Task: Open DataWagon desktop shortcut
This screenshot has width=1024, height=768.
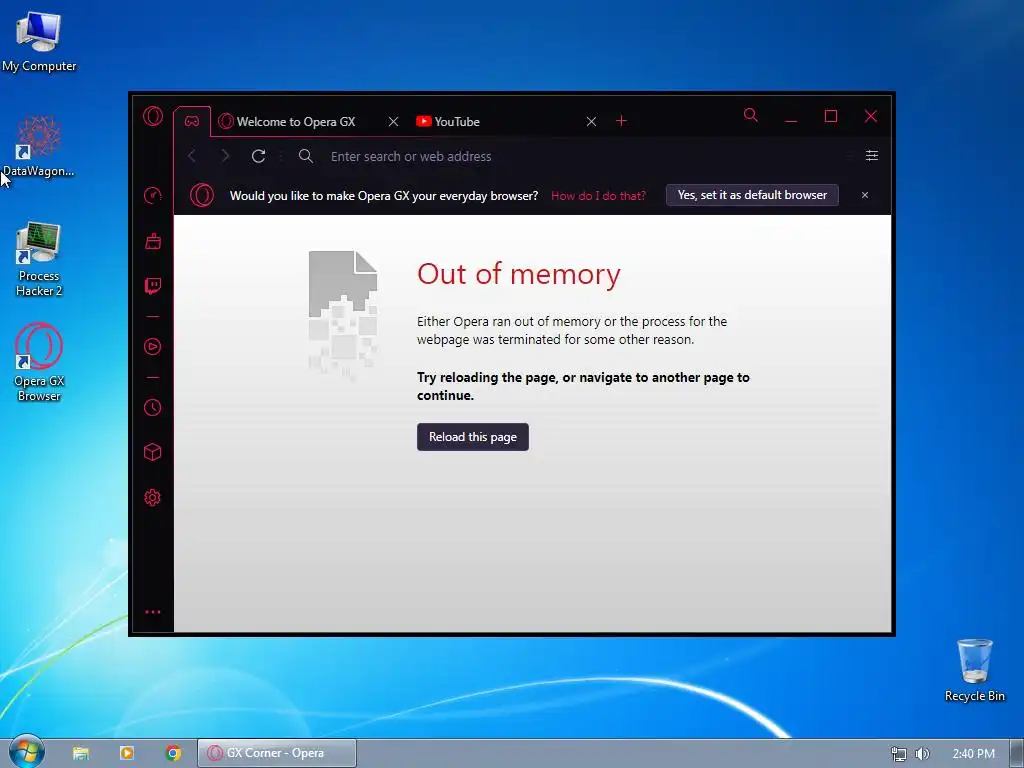Action: click(39, 146)
